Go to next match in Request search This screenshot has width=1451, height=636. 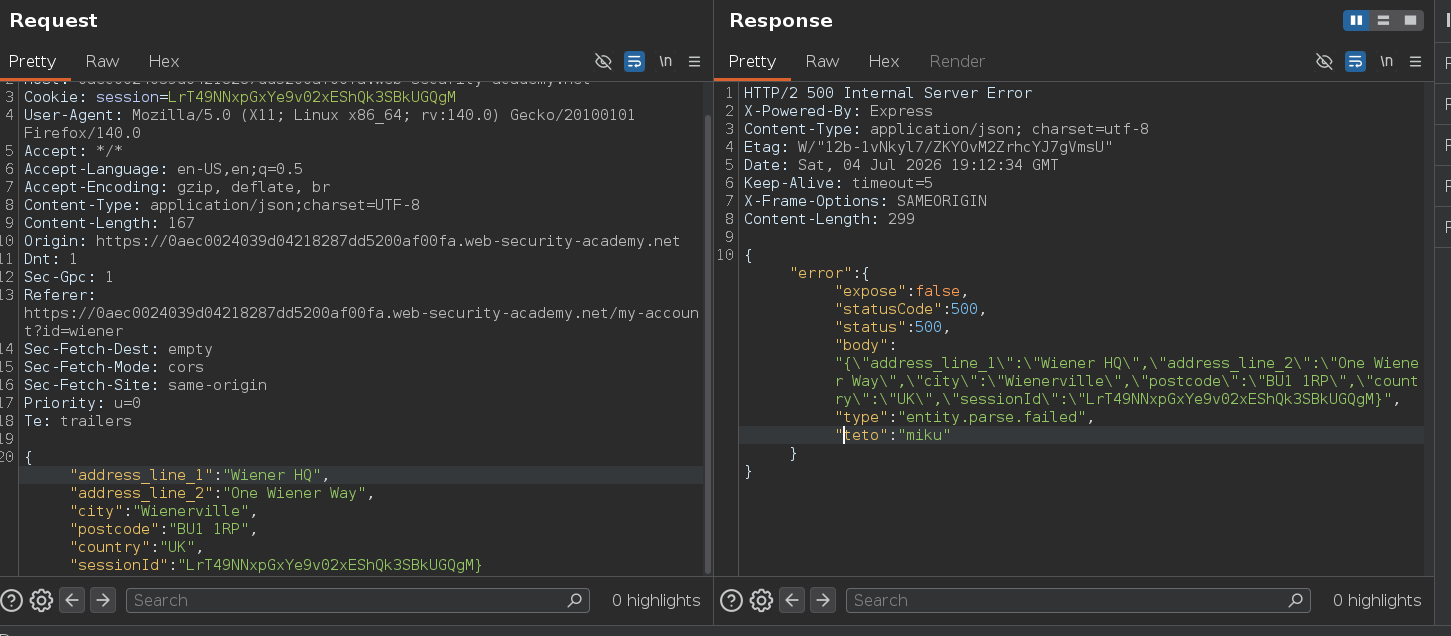coord(102,600)
